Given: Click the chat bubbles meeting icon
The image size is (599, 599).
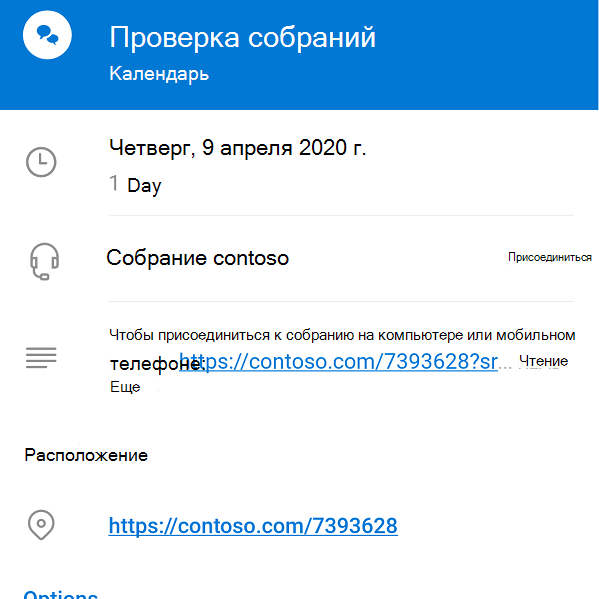Looking at the screenshot, I should [x=47, y=35].
